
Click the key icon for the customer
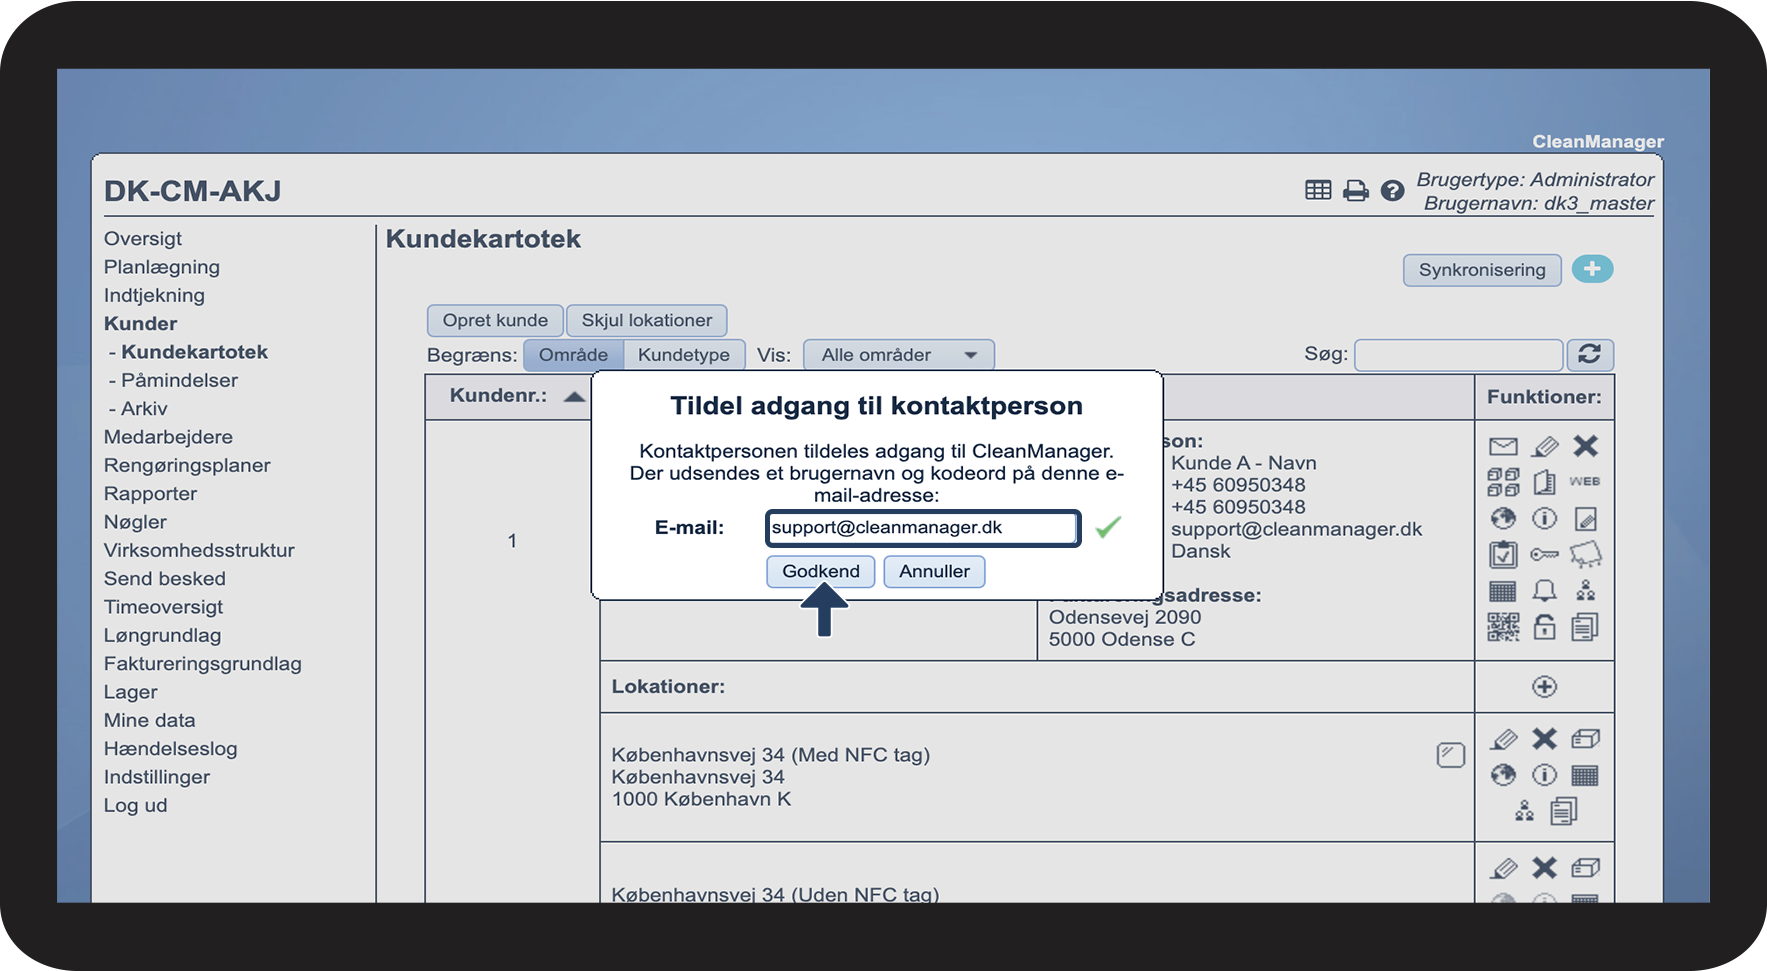click(1544, 554)
